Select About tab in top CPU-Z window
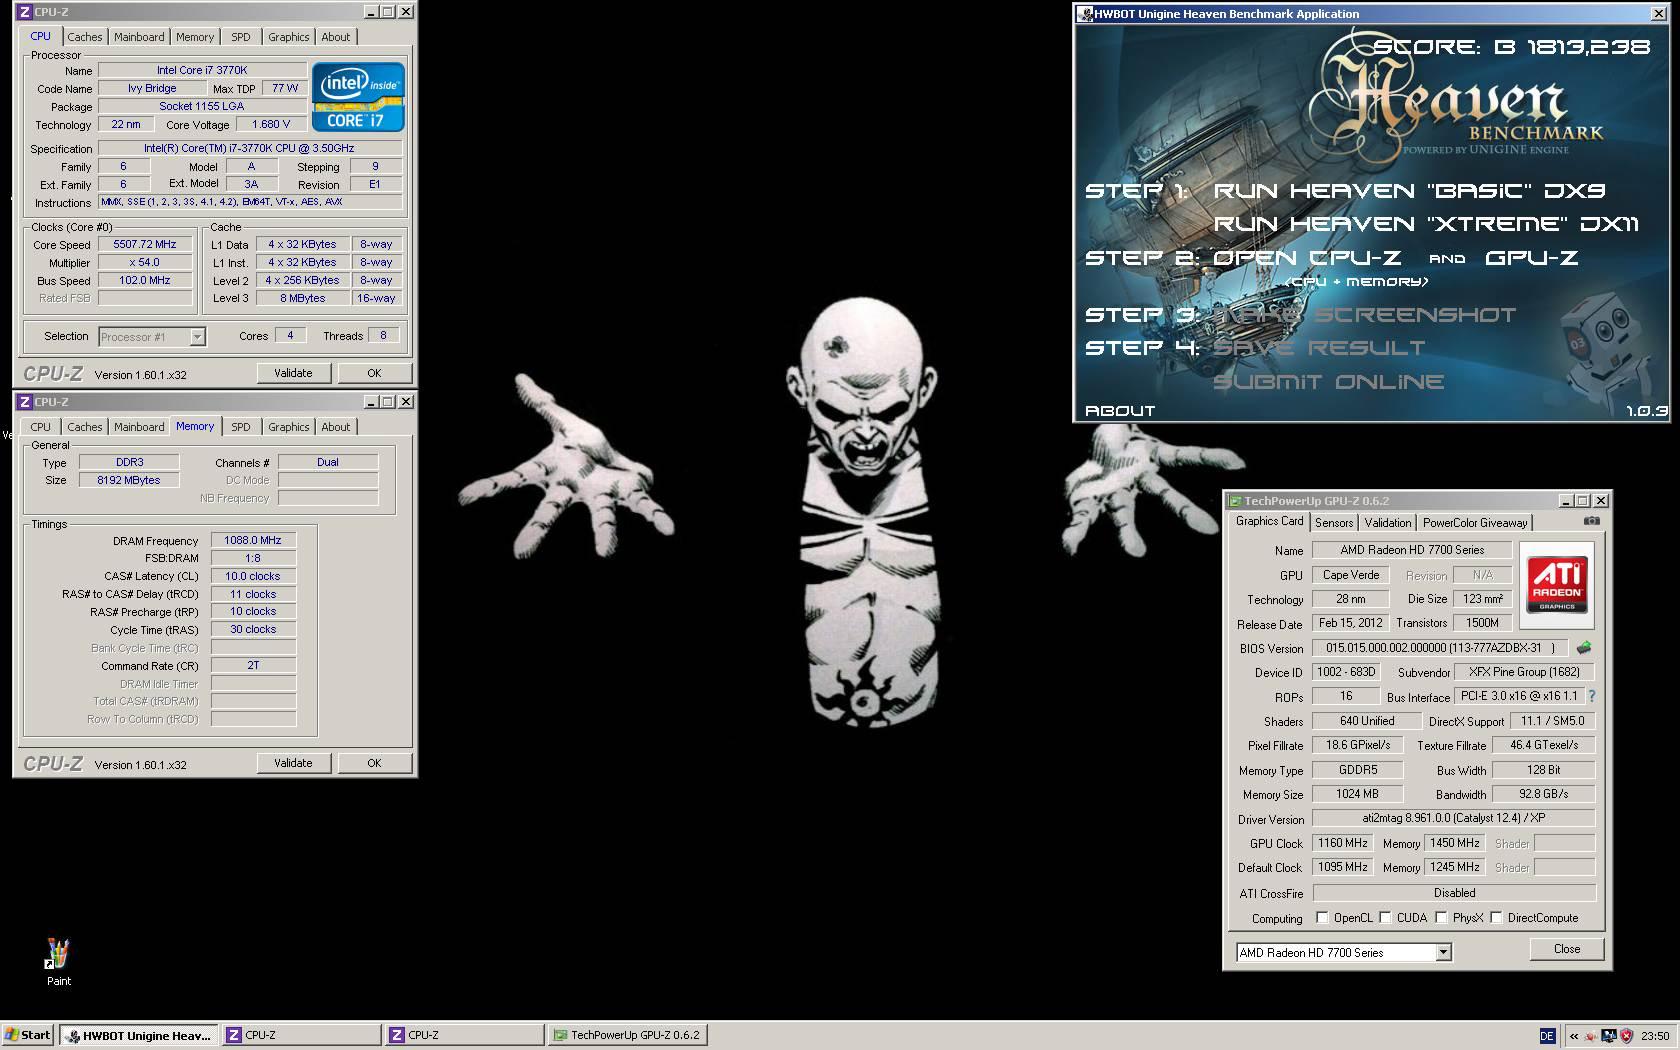Viewport: 1680px width, 1050px height. [x=336, y=37]
